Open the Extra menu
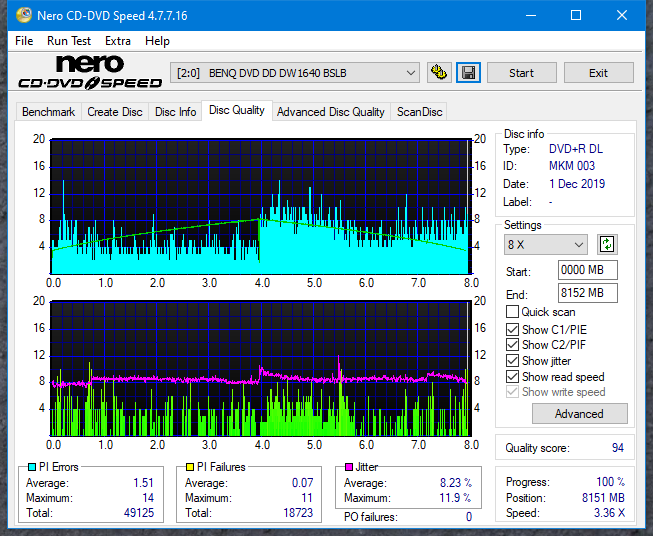This screenshot has width=653, height=536. click(118, 41)
